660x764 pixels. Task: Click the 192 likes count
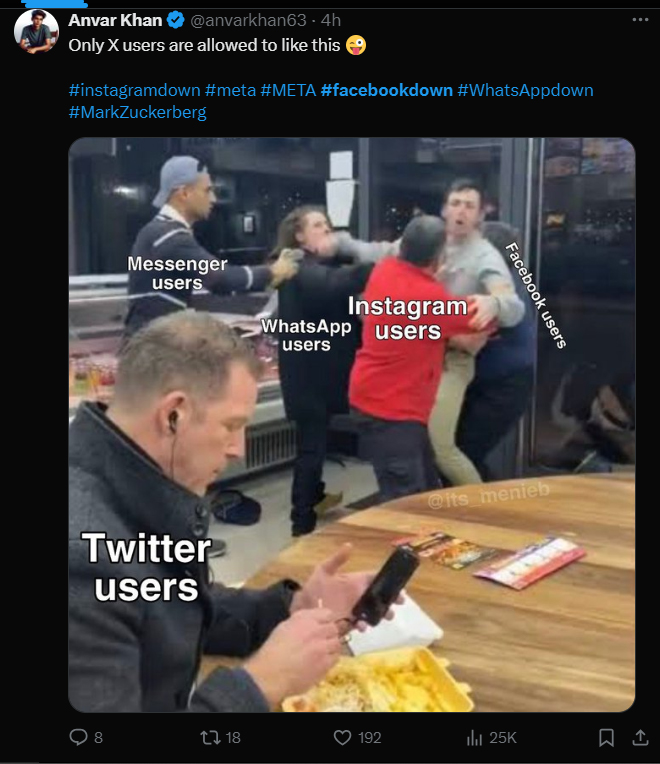tap(369, 738)
